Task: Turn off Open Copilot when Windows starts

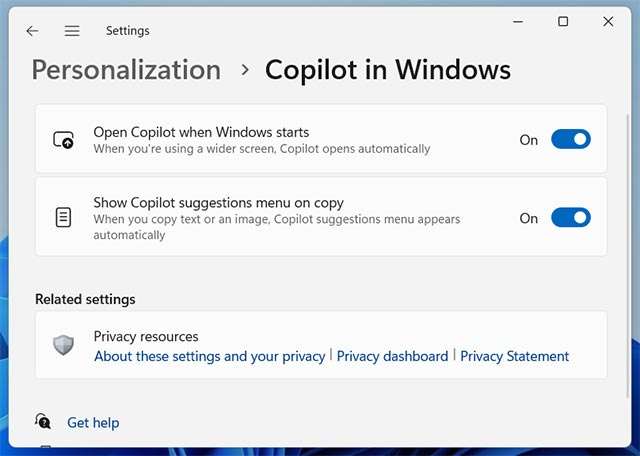Action: 571,140
